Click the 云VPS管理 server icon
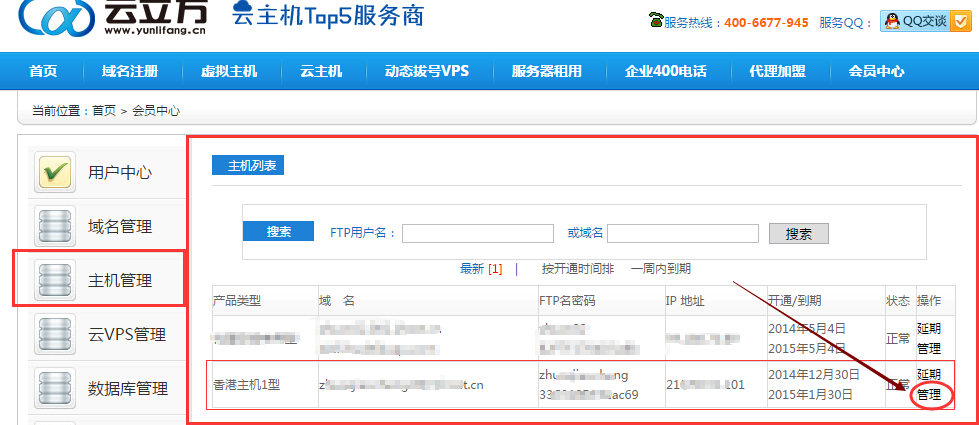This screenshot has height=425, width=979. click(55, 334)
